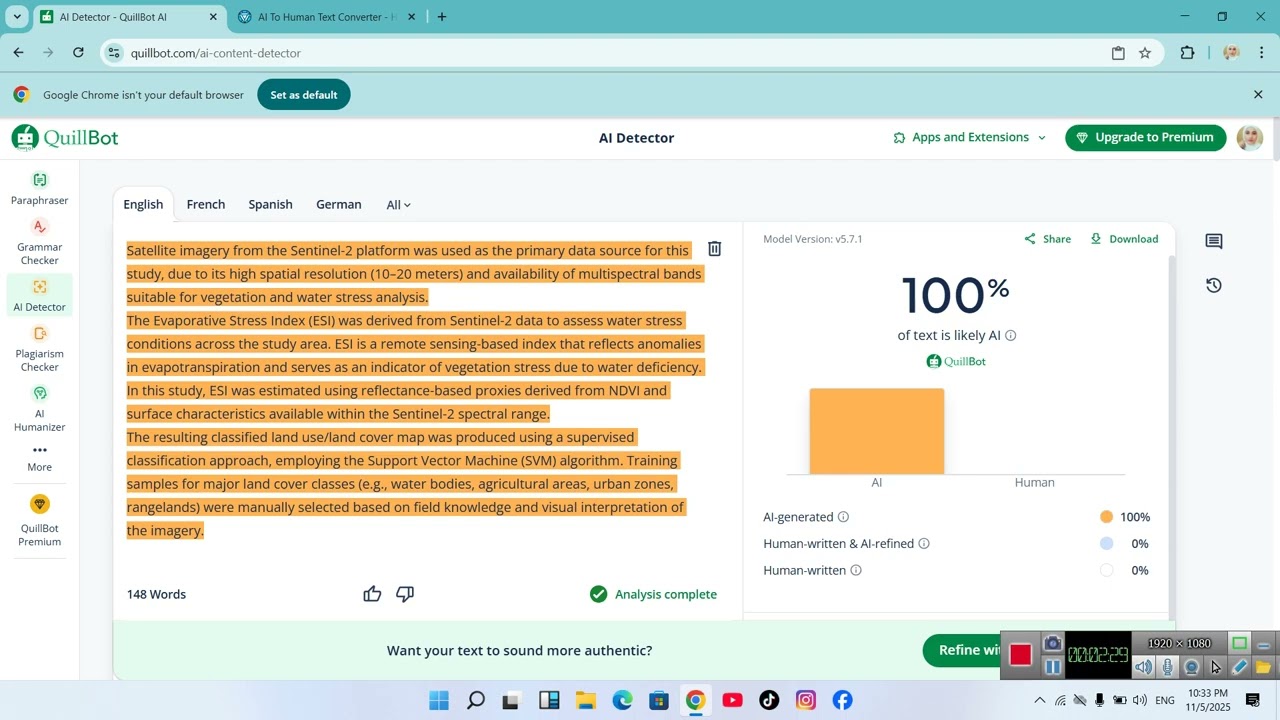
Task: Show info about 'of text is likely AI'
Action: click(x=1011, y=336)
